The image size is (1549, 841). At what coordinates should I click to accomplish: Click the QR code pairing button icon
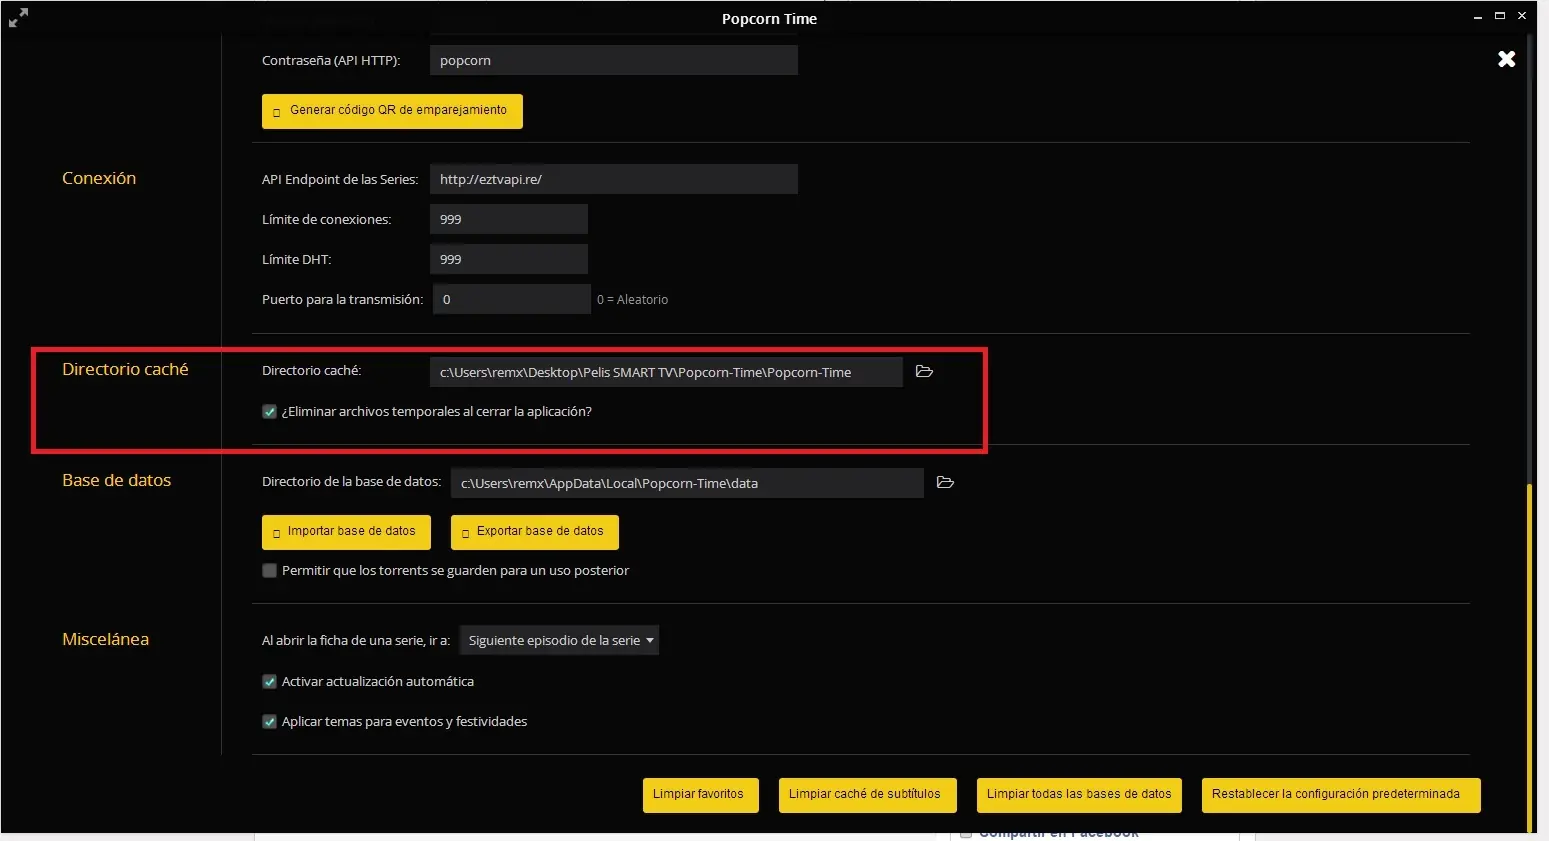pos(277,112)
